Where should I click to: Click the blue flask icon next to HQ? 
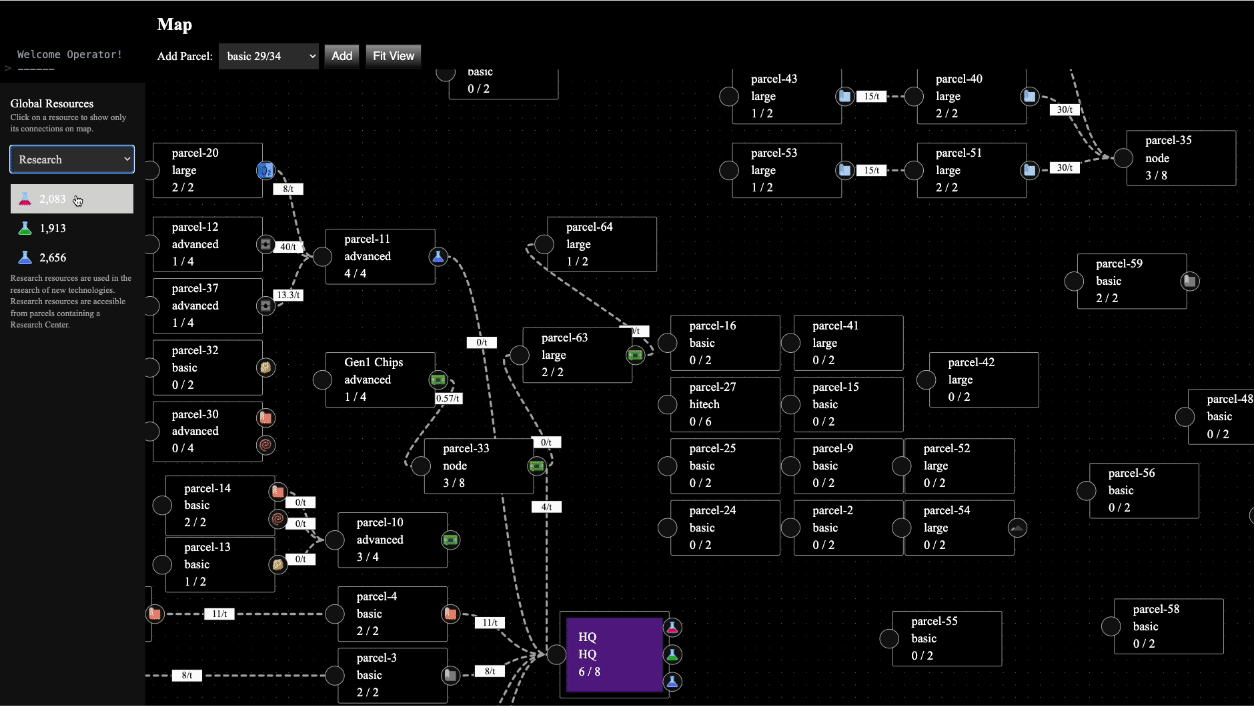672,681
